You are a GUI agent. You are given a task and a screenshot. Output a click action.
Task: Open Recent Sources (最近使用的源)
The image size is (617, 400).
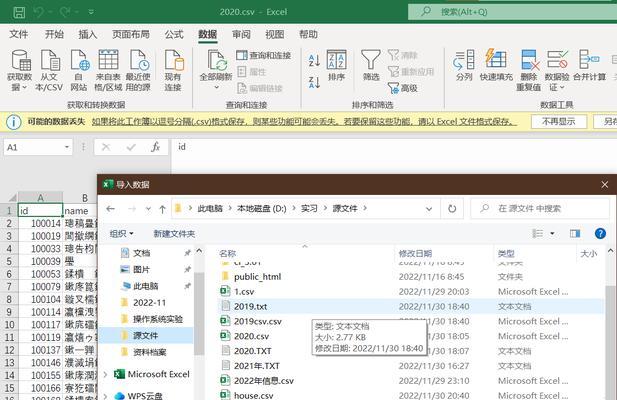pos(138,71)
